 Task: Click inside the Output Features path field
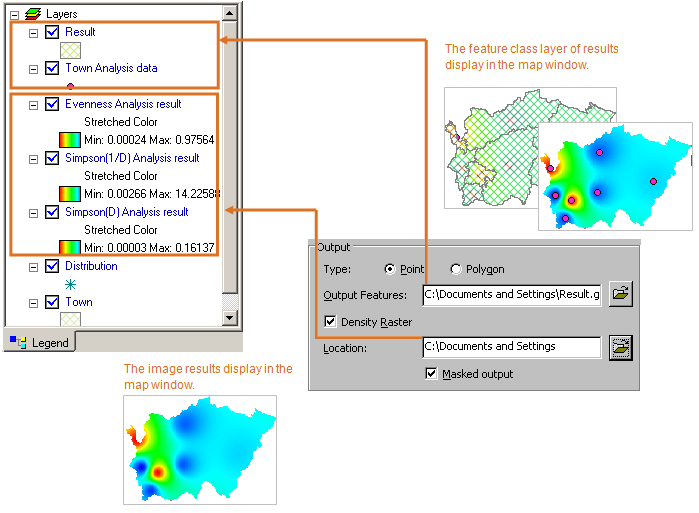point(511,294)
